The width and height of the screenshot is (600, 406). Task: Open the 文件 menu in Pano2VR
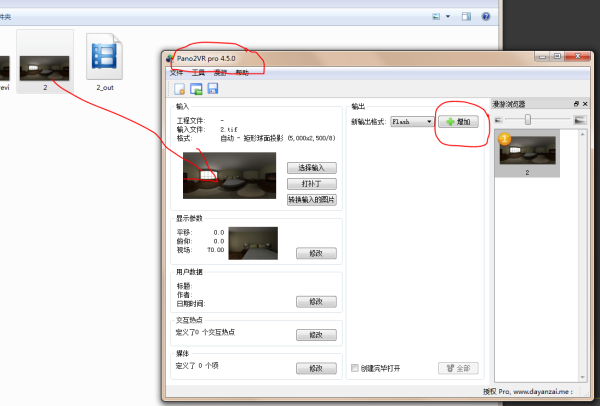click(176, 72)
